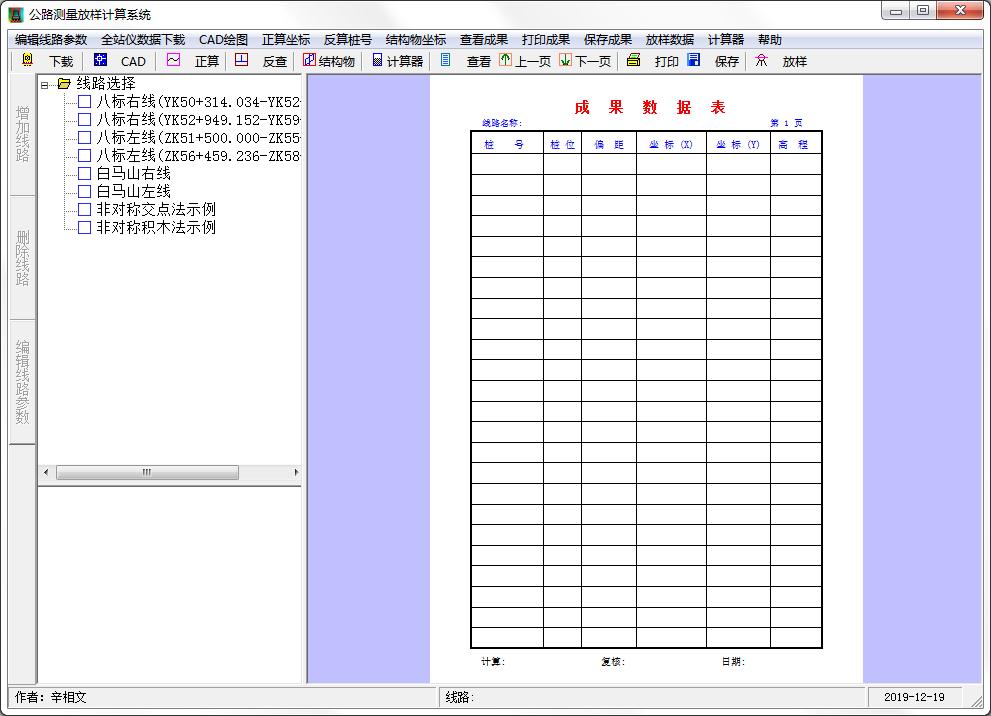The height and width of the screenshot is (716, 991).
Task: Check the 八标右线(YK52+949.152 route checkbox
Action: tap(84, 119)
